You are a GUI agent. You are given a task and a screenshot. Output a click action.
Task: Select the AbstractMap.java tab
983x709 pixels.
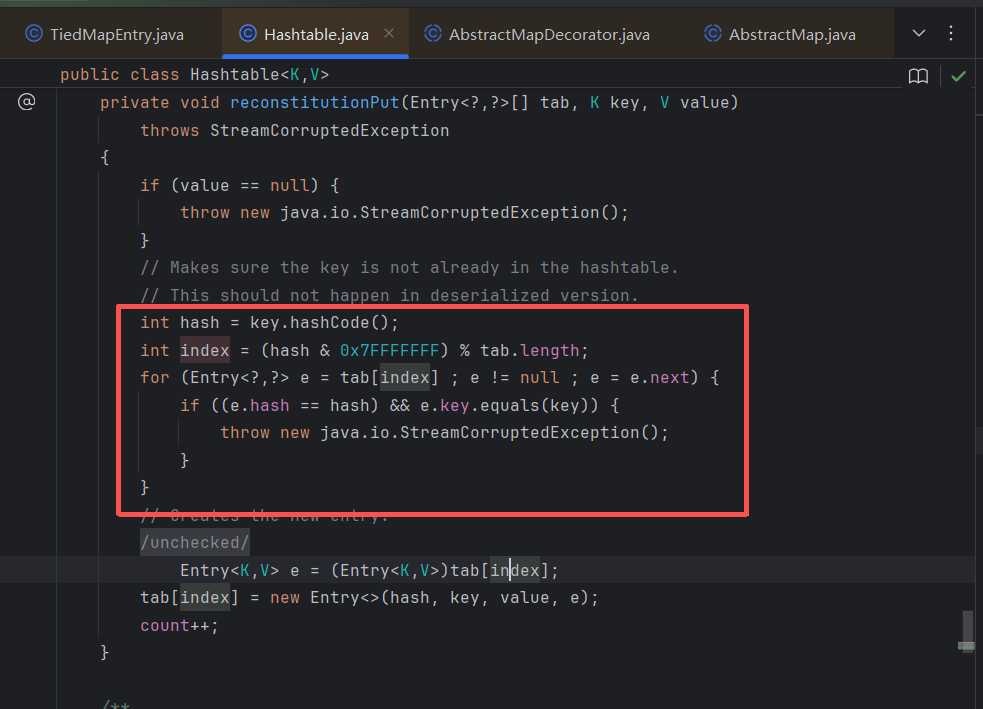pyautogui.click(x=792, y=34)
